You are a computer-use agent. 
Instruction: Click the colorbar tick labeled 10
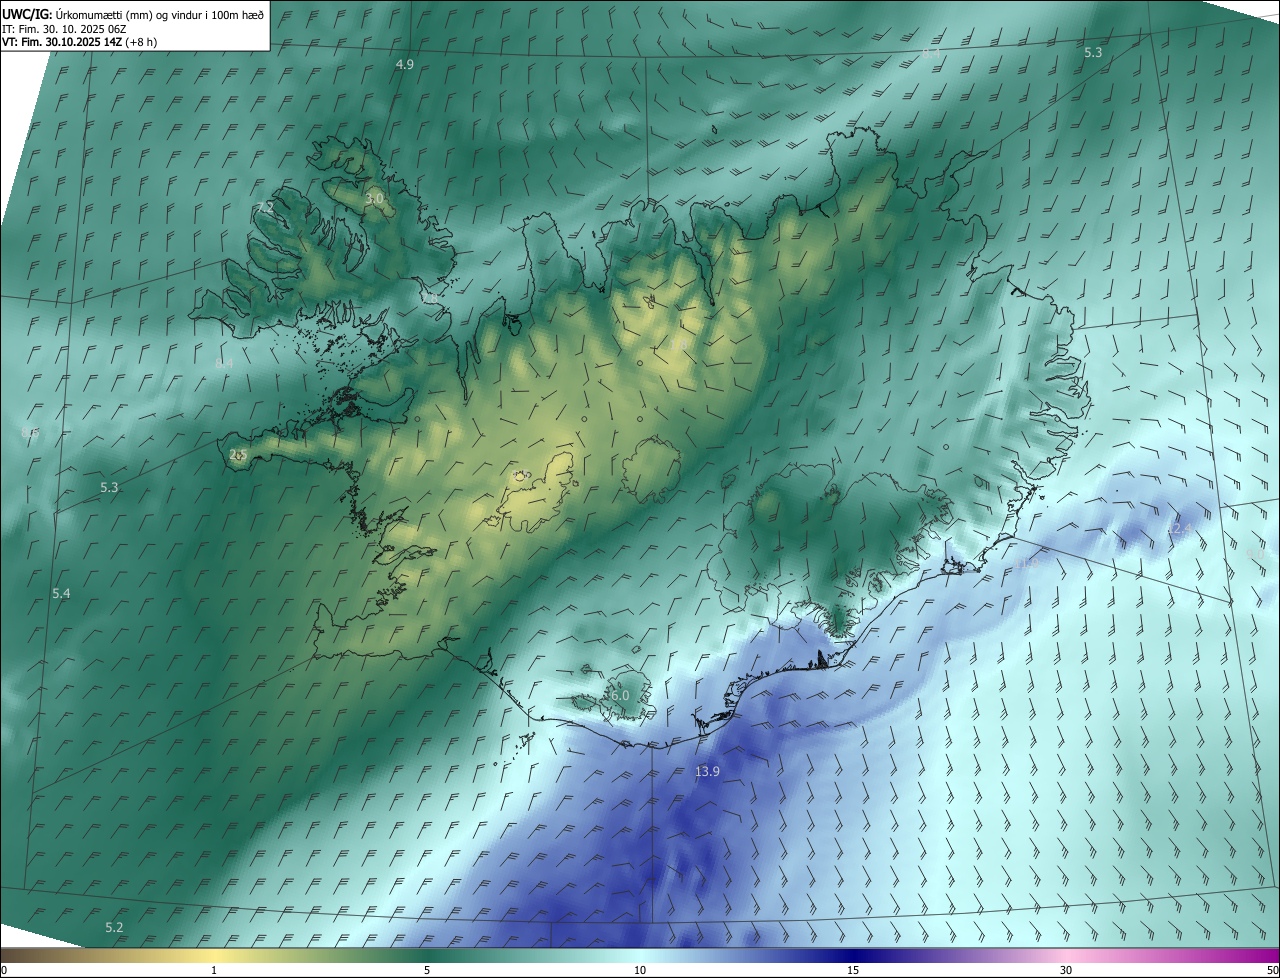click(640, 970)
